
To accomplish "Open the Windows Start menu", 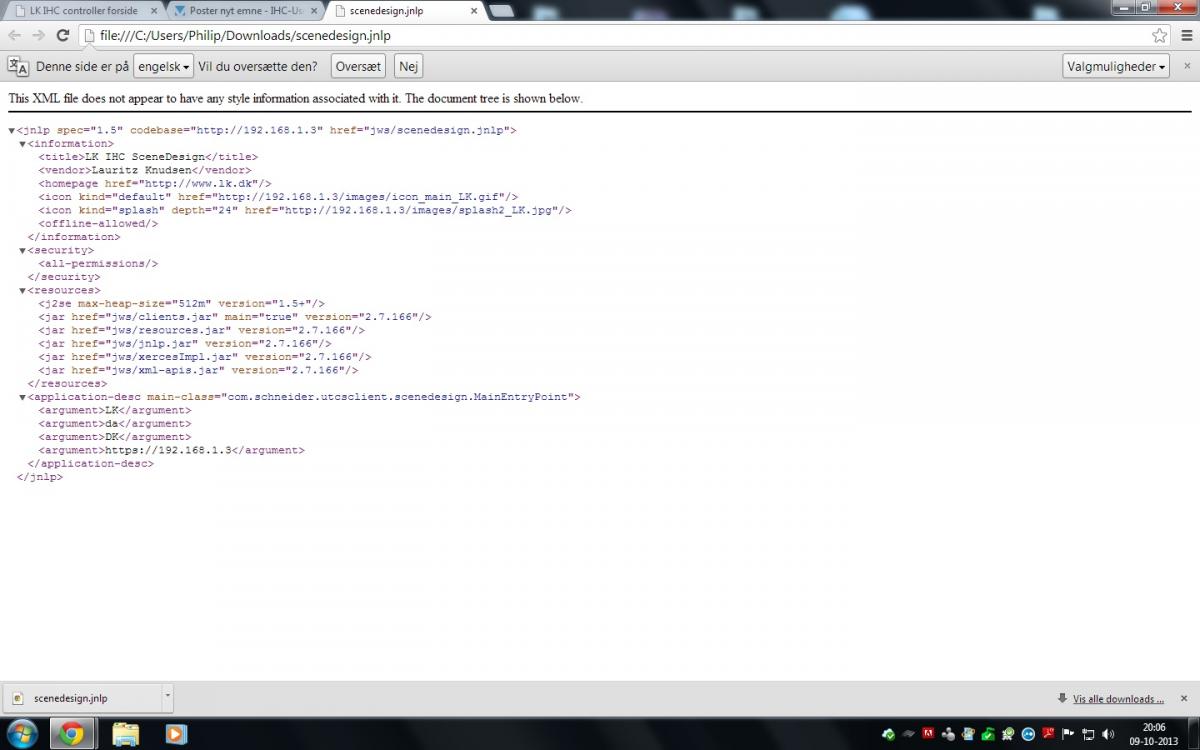I will click(21, 734).
